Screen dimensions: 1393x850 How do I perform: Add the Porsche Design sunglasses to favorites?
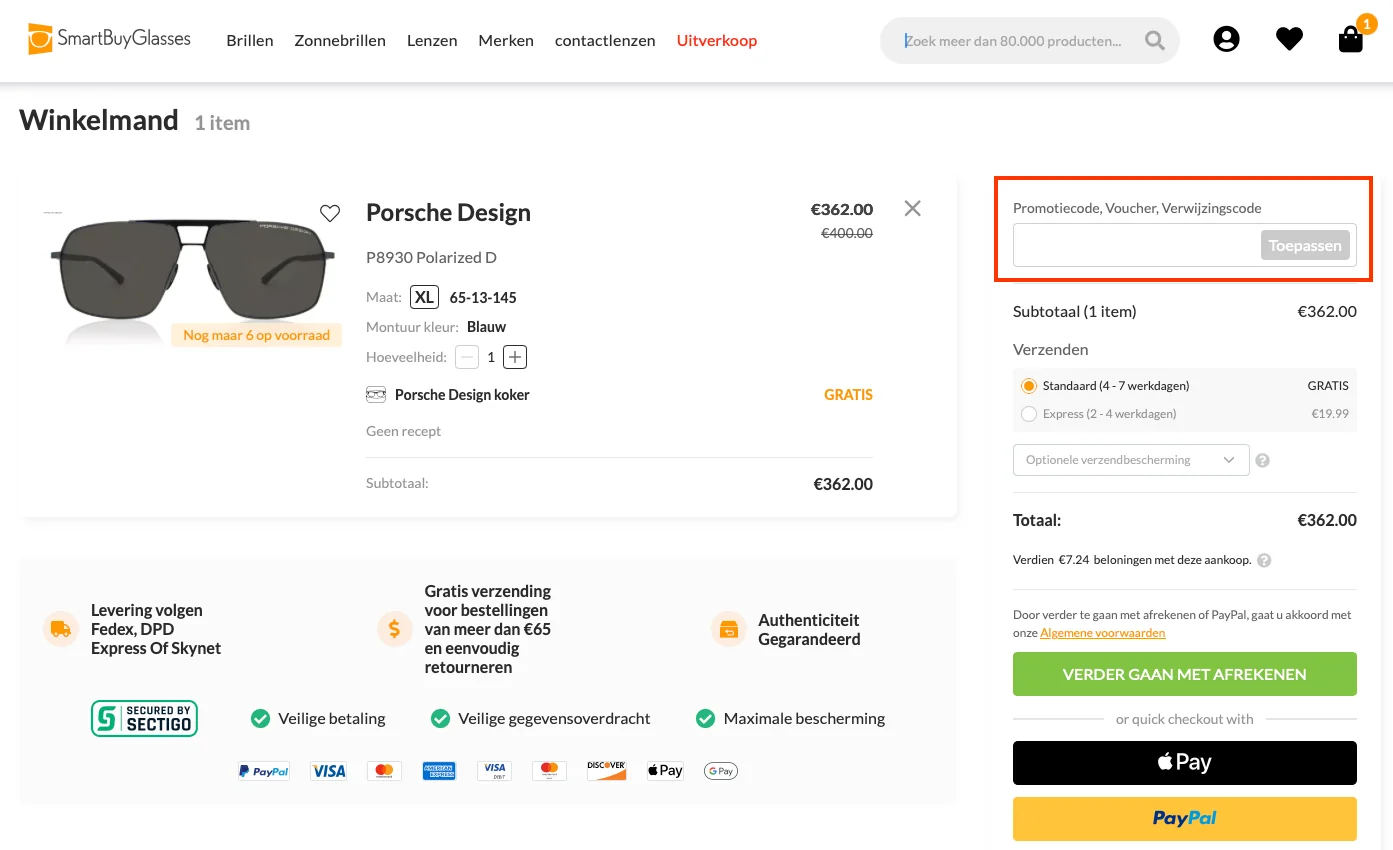(330, 212)
